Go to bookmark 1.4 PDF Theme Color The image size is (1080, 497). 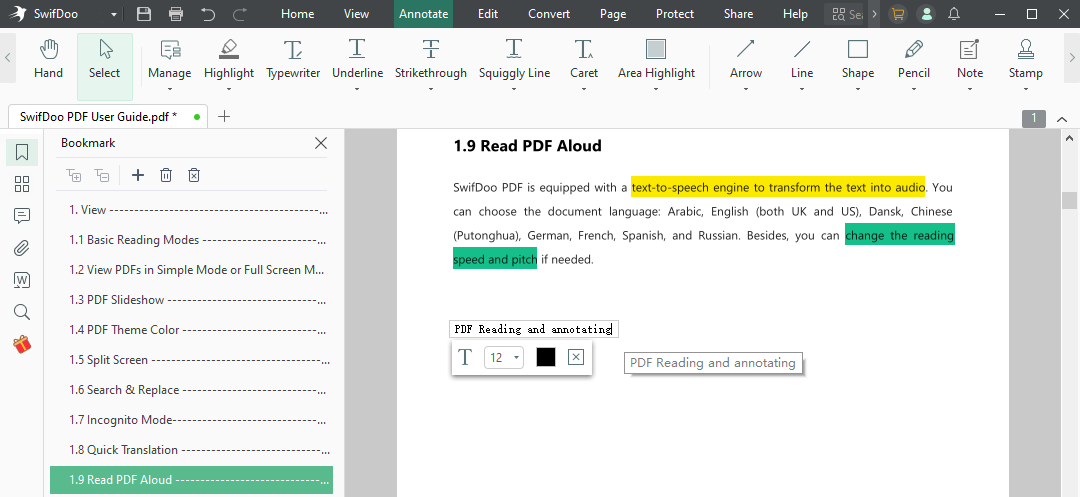[191, 330]
